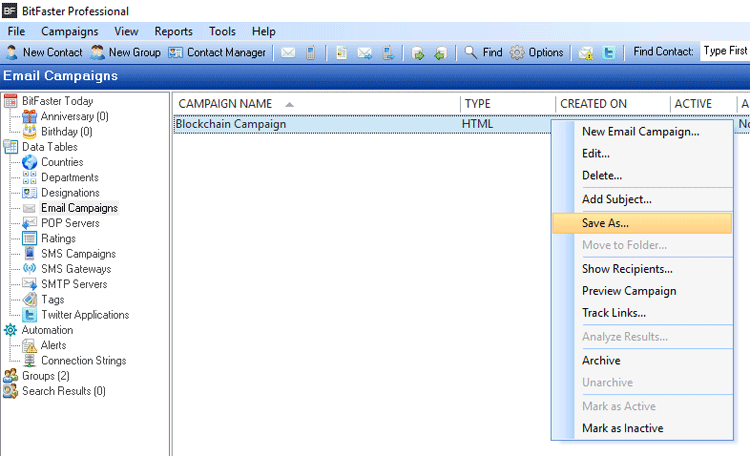750x456 pixels.
Task: Open the SMS Gateways tree node
Action: click(x=75, y=269)
